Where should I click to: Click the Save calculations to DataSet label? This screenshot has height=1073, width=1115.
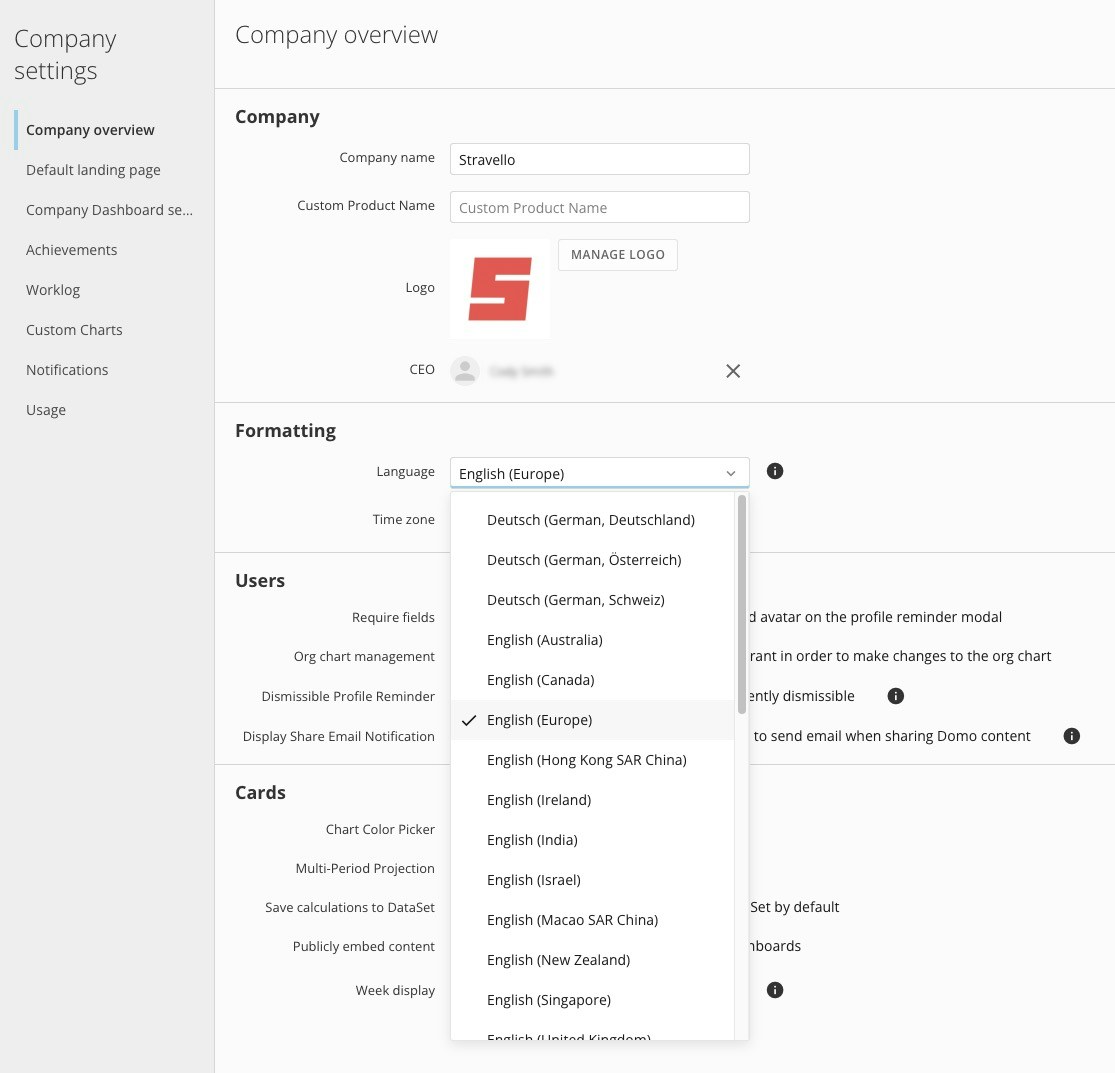[x=350, y=907]
